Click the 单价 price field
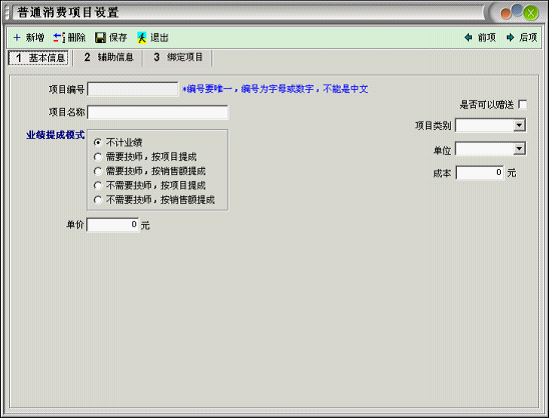 [113, 224]
